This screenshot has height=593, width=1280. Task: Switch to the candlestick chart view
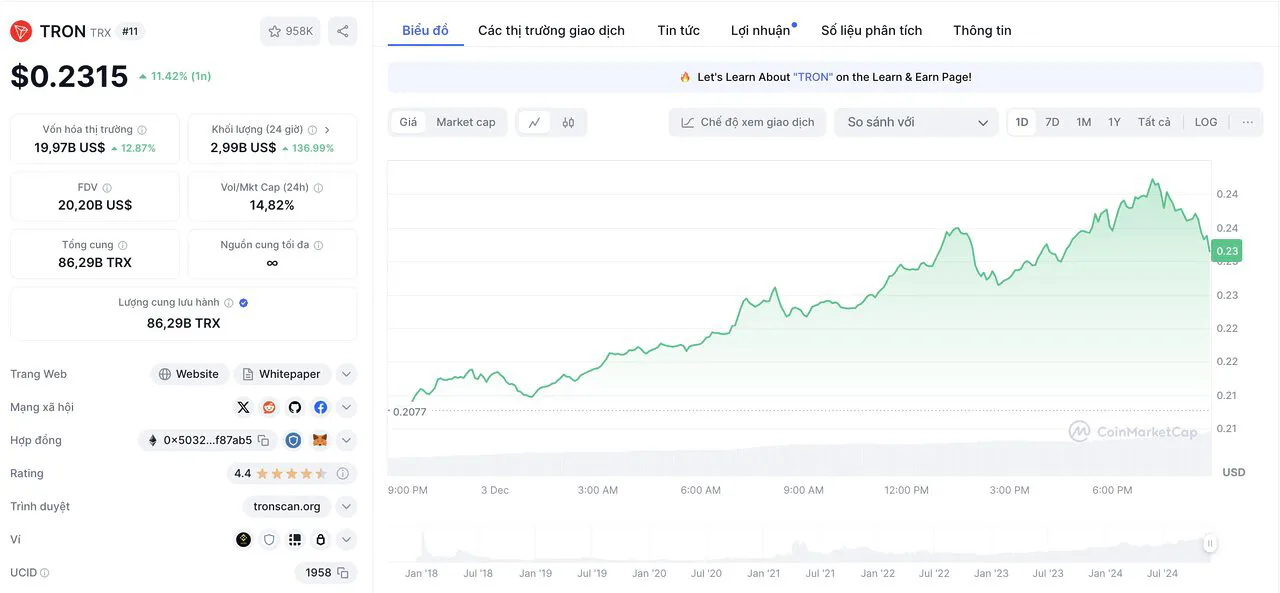[x=568, y=122]
